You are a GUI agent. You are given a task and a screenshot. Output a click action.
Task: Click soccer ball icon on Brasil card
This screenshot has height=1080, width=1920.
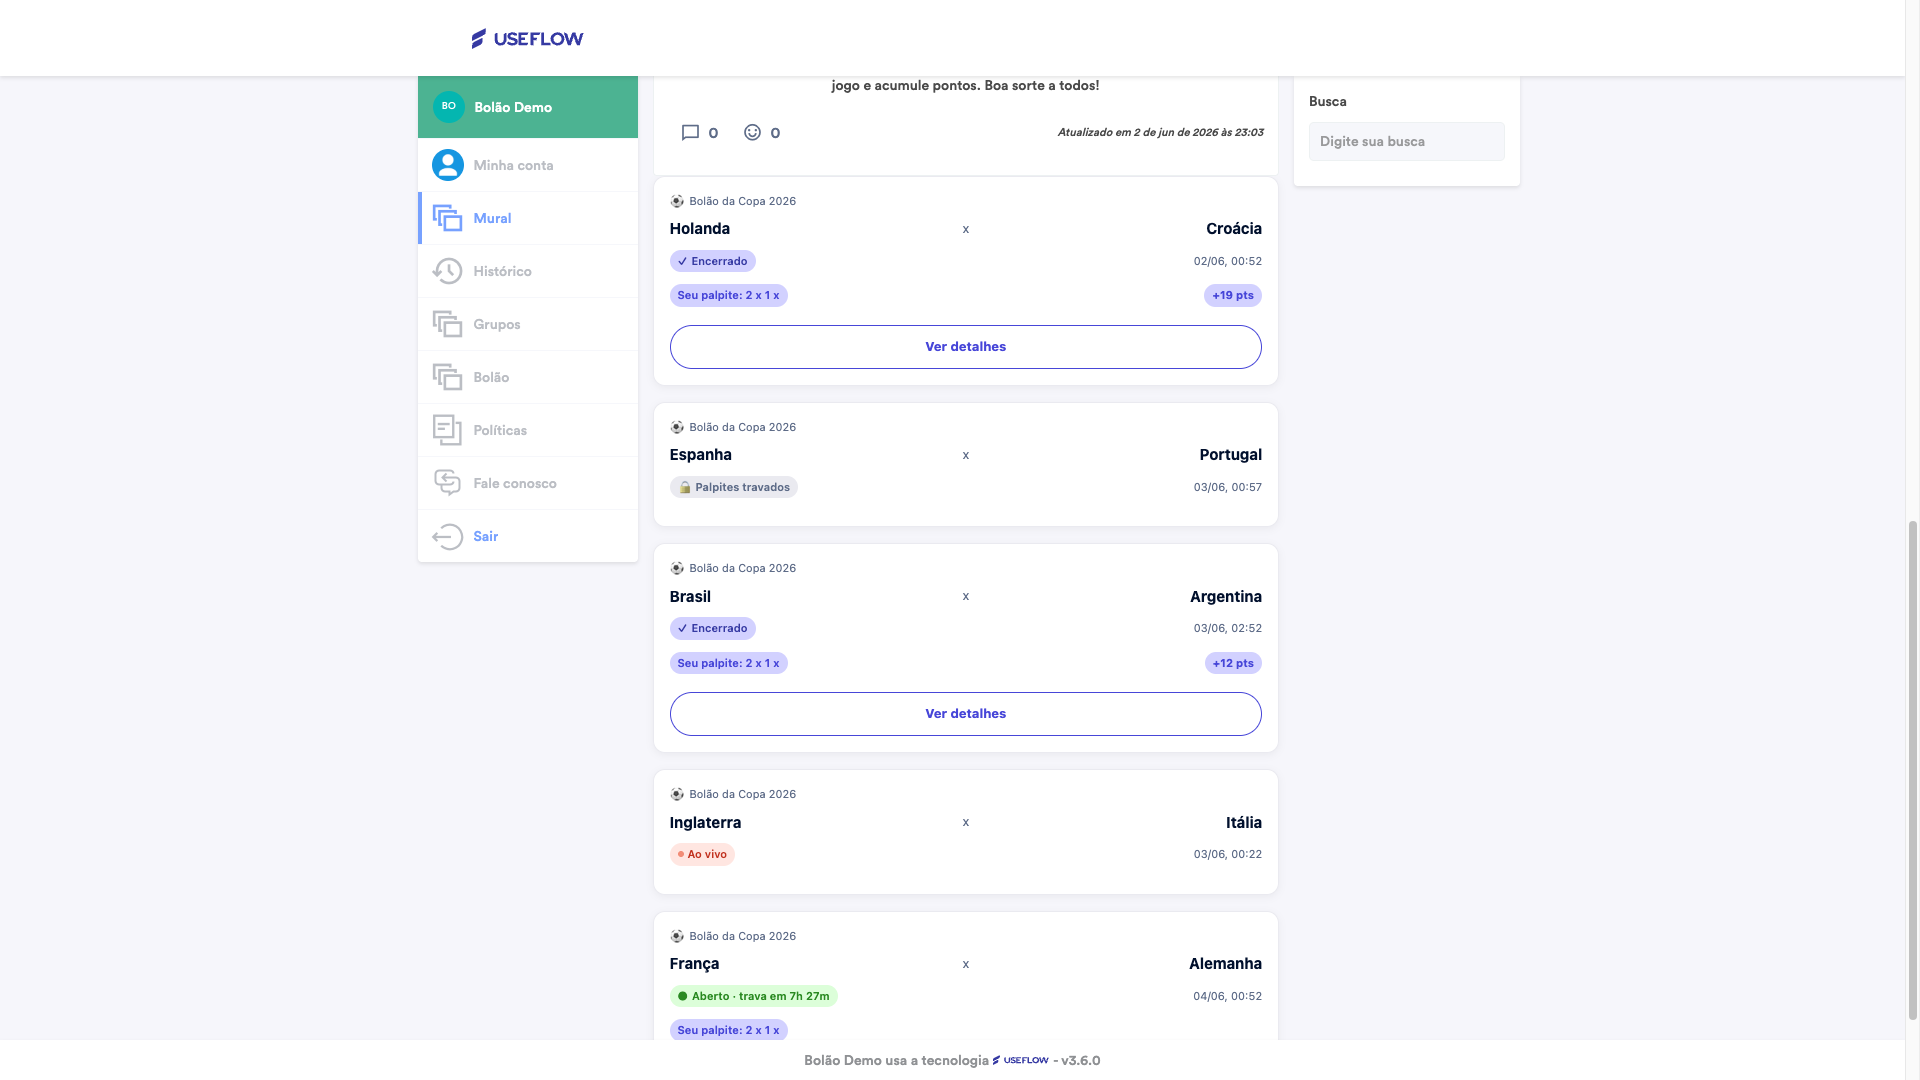pyautogui.click(x=677, y=568)
